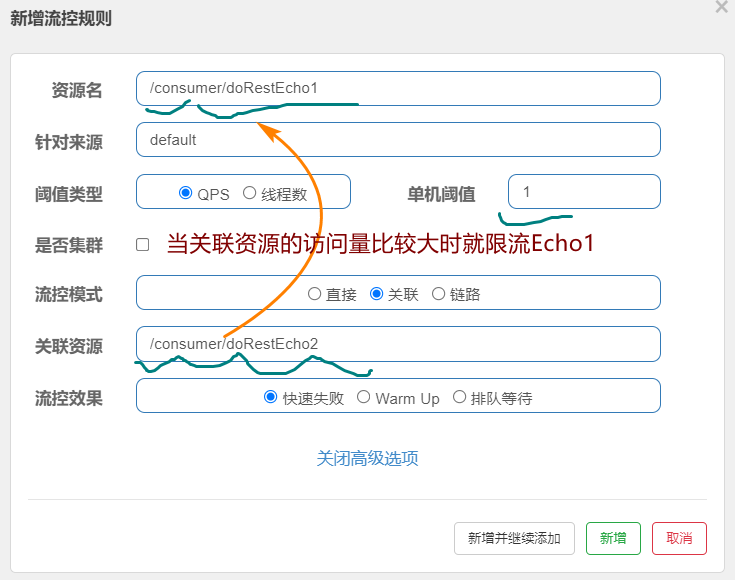Click the 关联资源 input field
The height and width of the screenshot is (580, 735).
[398, 344]
